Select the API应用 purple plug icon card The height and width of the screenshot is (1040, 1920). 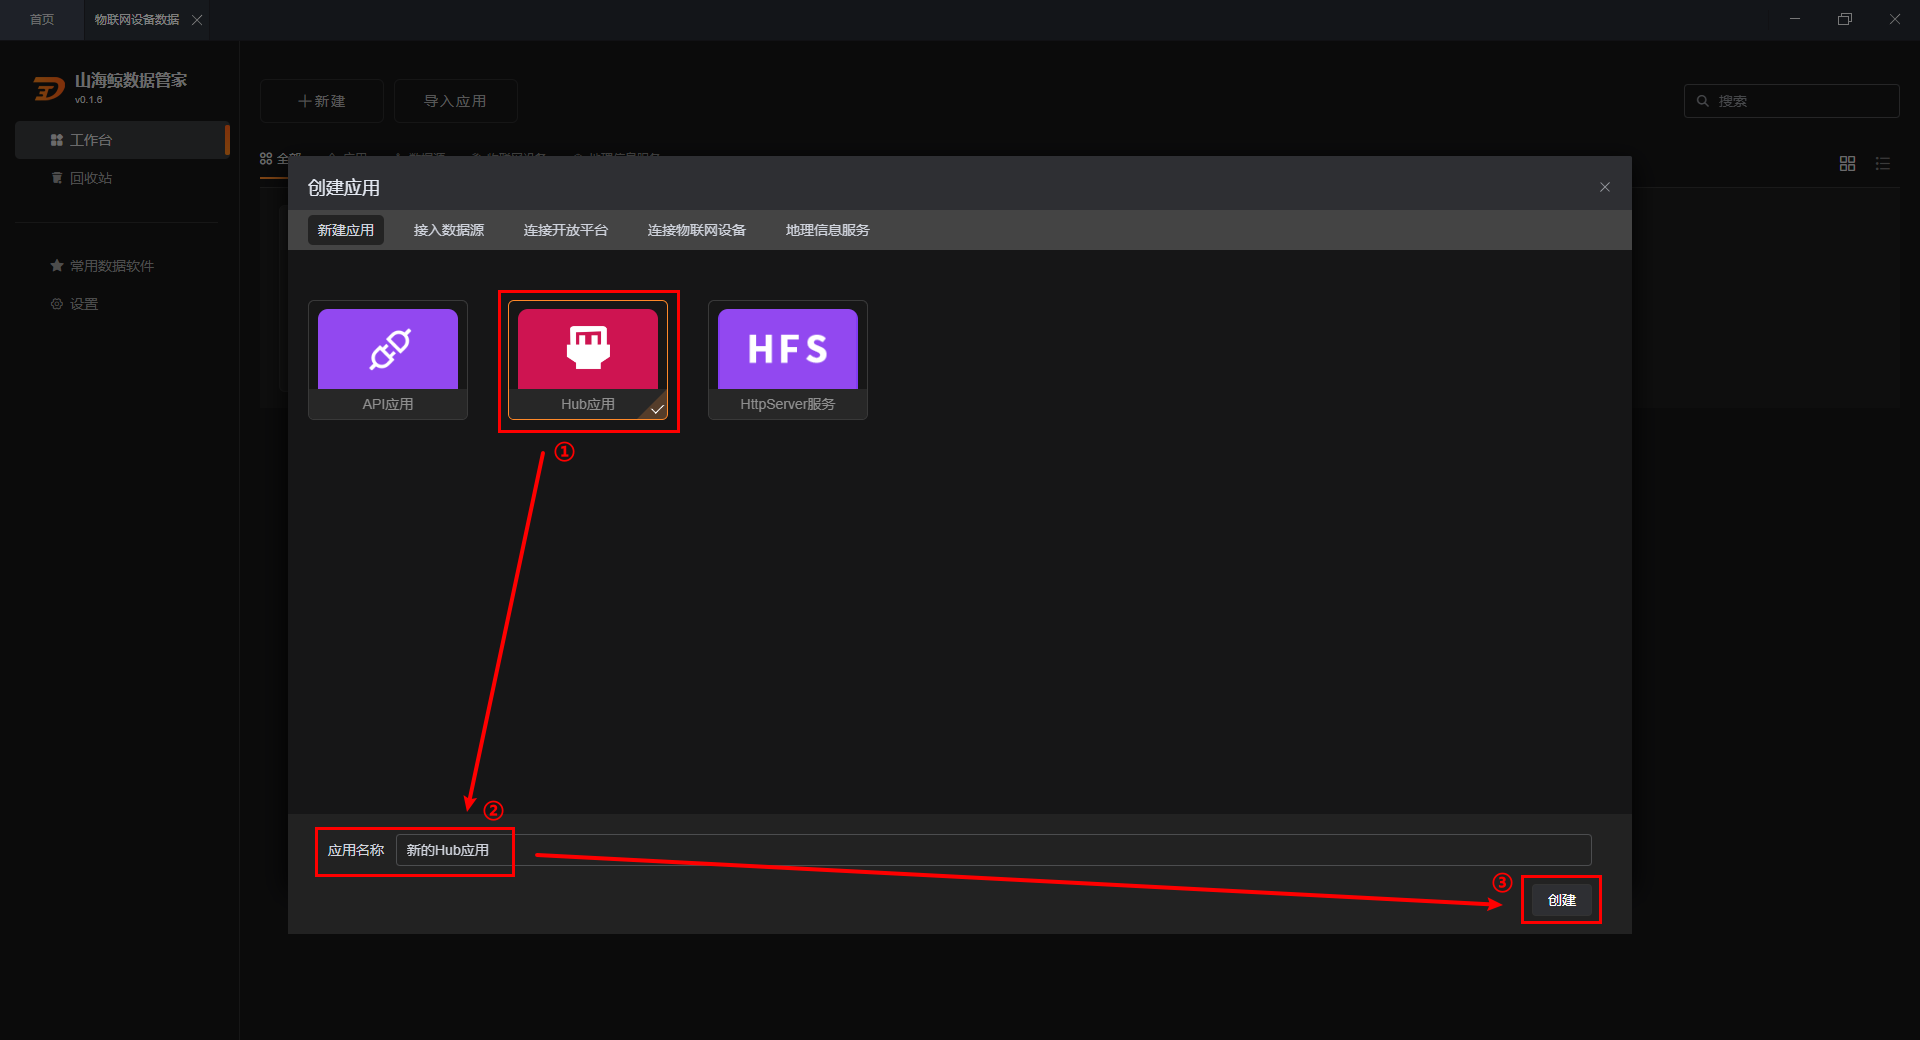click(x=388, y=360)
